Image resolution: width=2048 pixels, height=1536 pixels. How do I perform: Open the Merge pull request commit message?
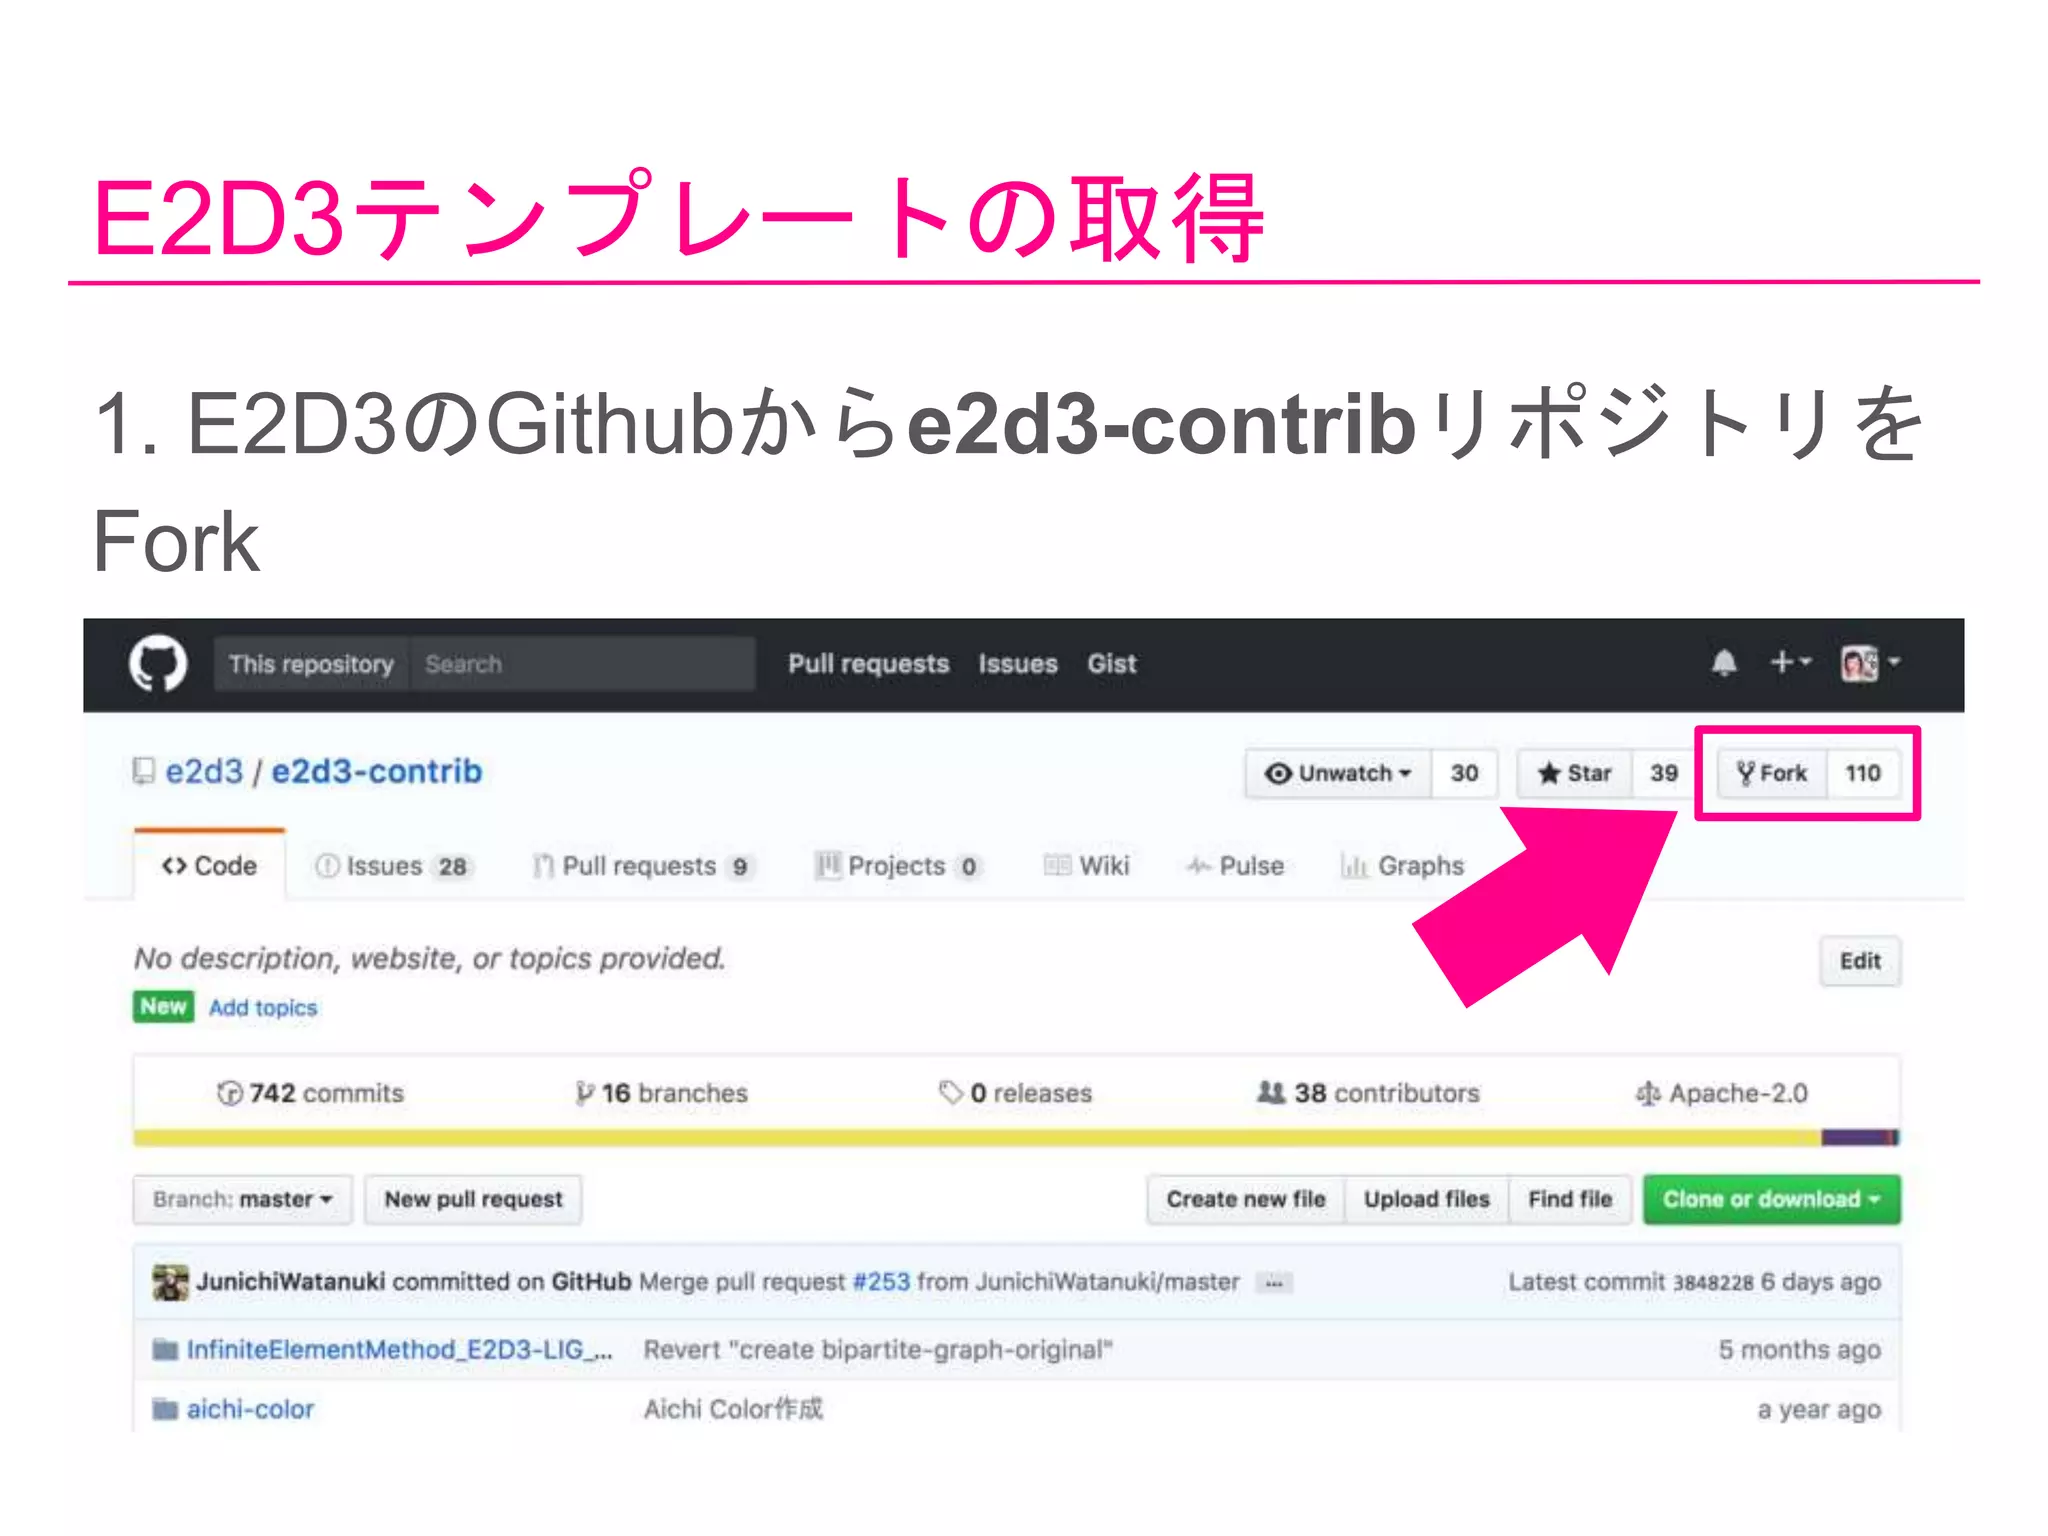[x=939, y=1282]
